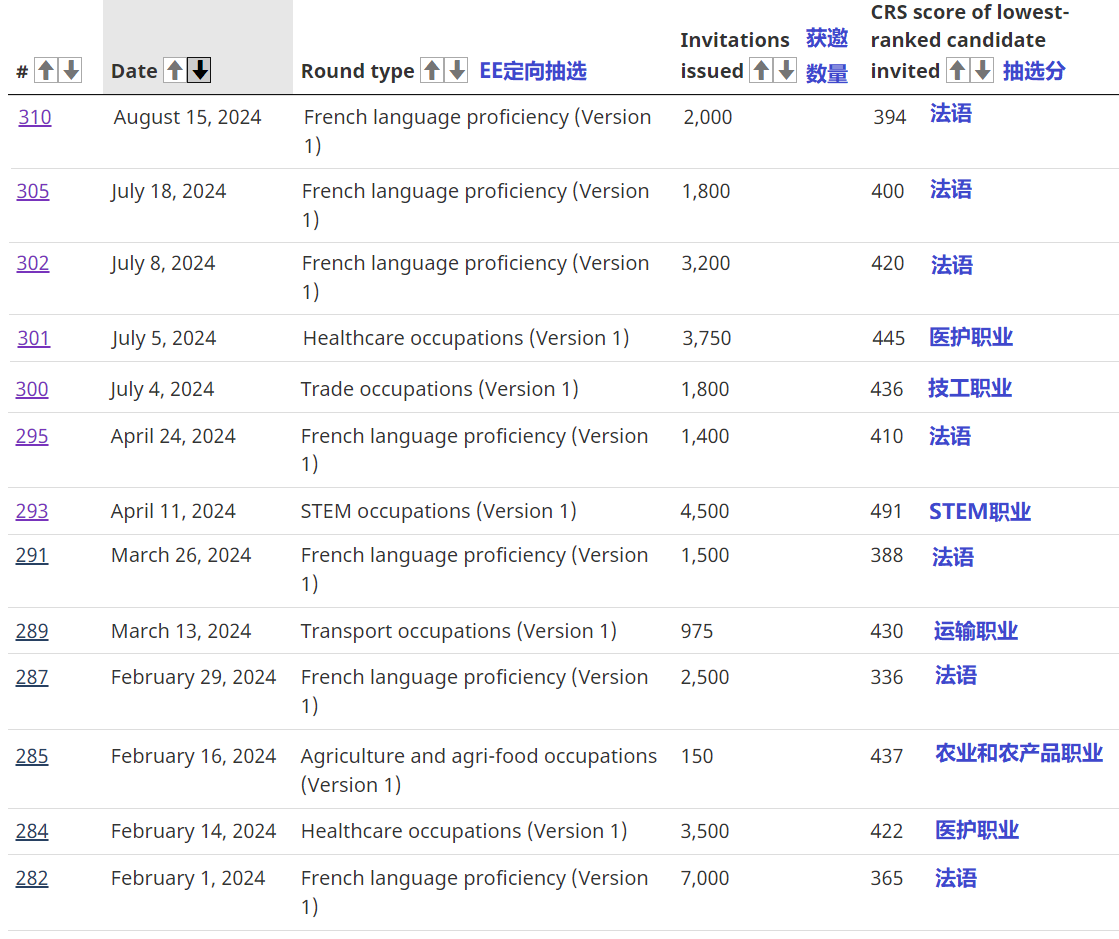The height and width of the screenshot is (939, 1119).
Task: Open draw round 282 link
Action: pyautogui.click(x=32, y=878)
